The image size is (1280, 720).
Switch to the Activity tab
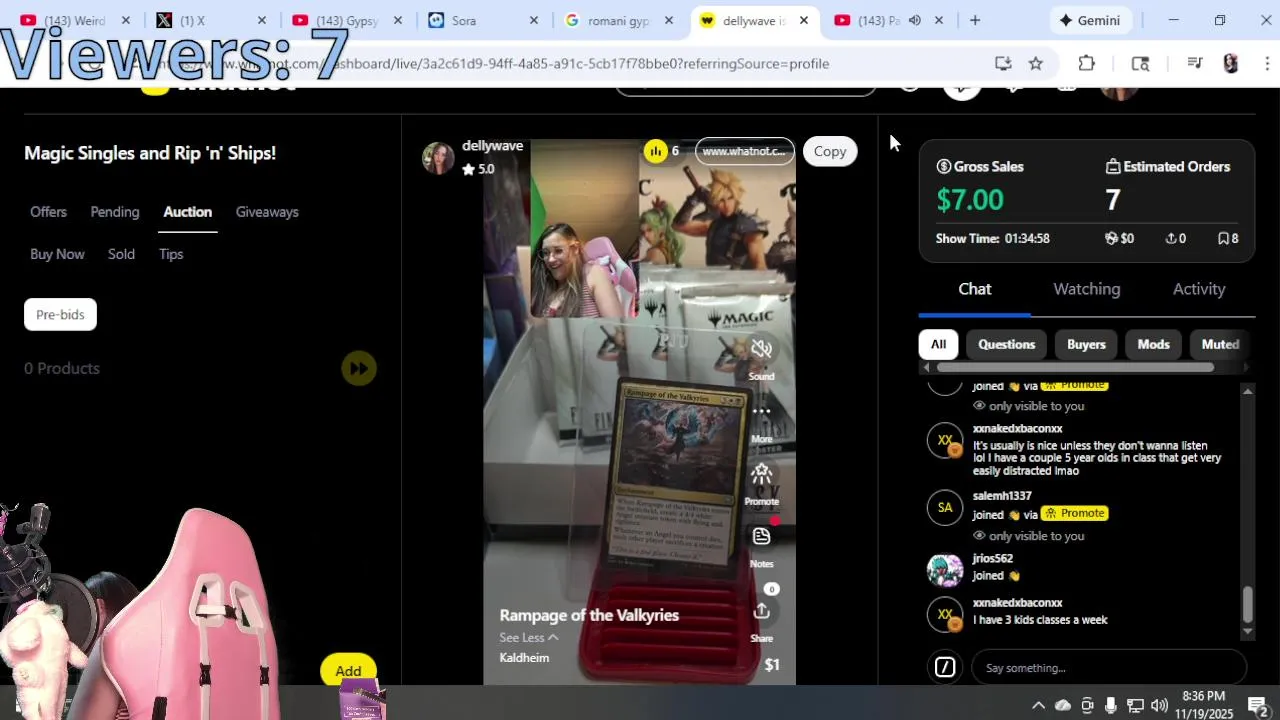tap(1199, 289)
